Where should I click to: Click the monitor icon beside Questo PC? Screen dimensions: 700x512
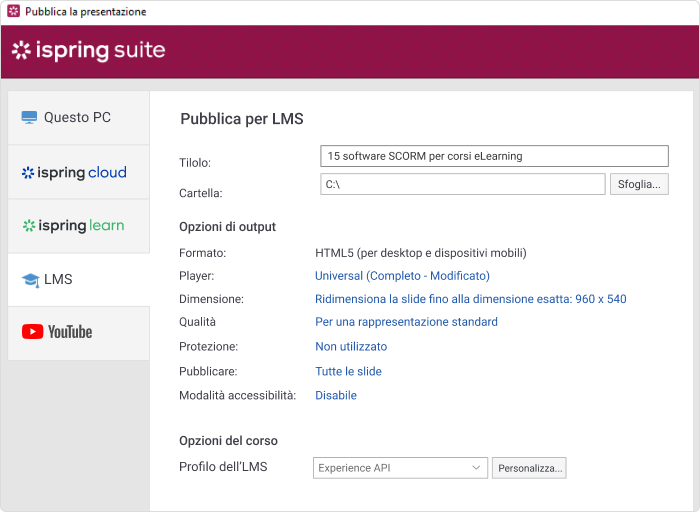tap(30, 118)
